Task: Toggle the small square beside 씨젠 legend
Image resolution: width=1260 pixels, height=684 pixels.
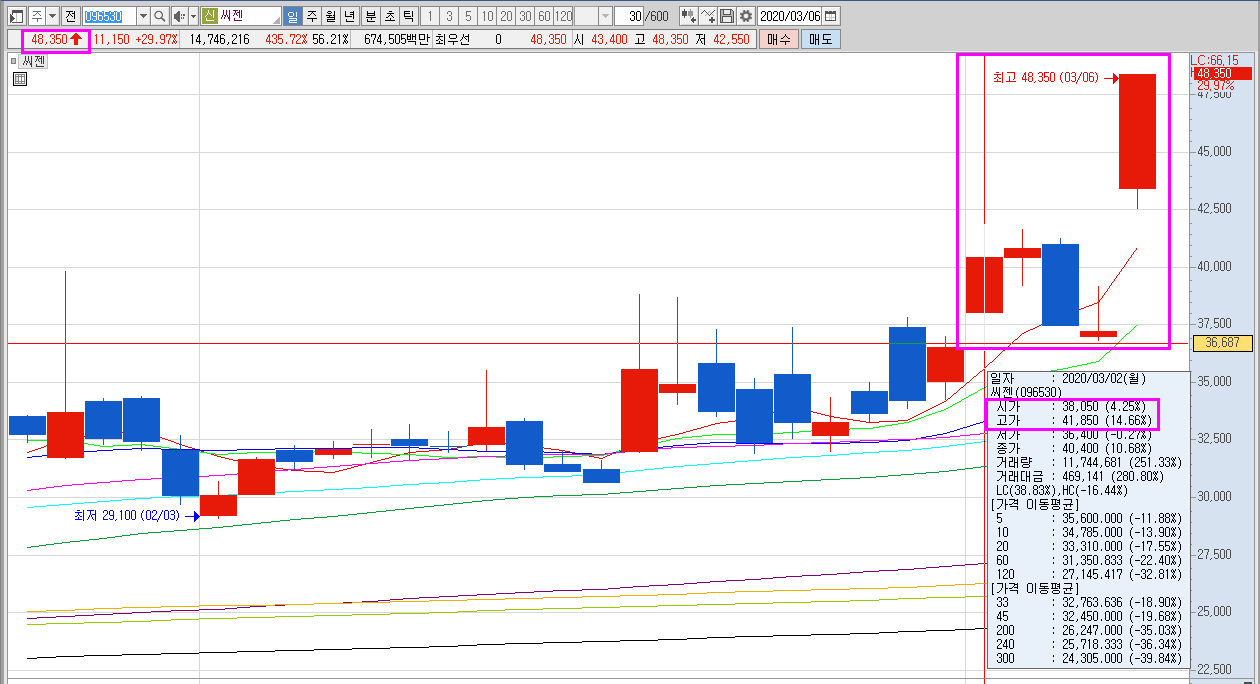Action: tap(14, 61)
